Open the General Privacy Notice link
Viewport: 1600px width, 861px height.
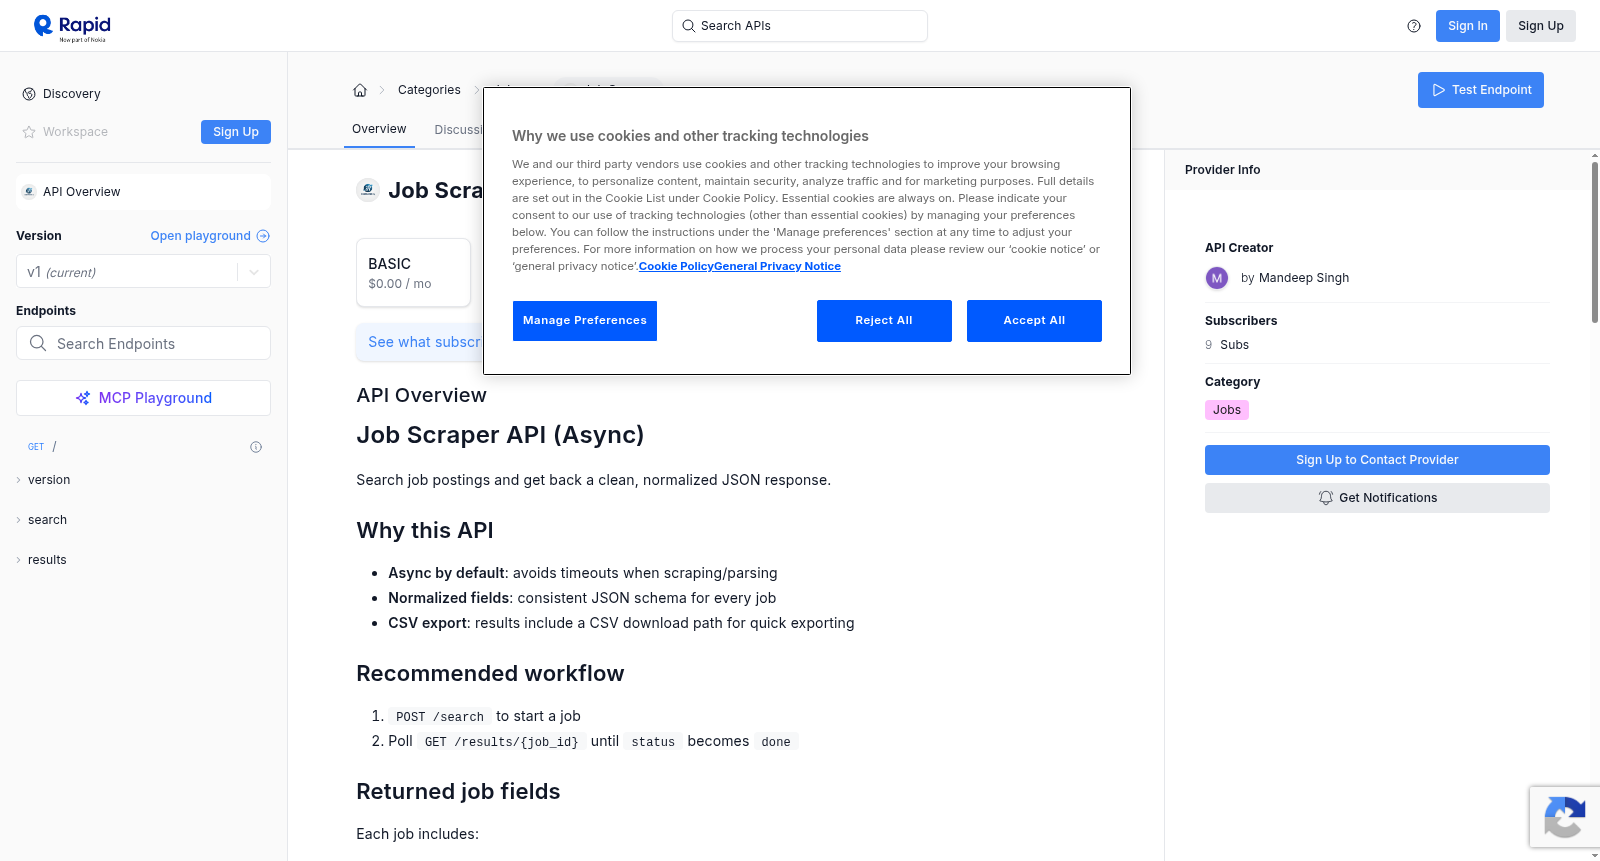pyautogui.click(x=777, y=266)
